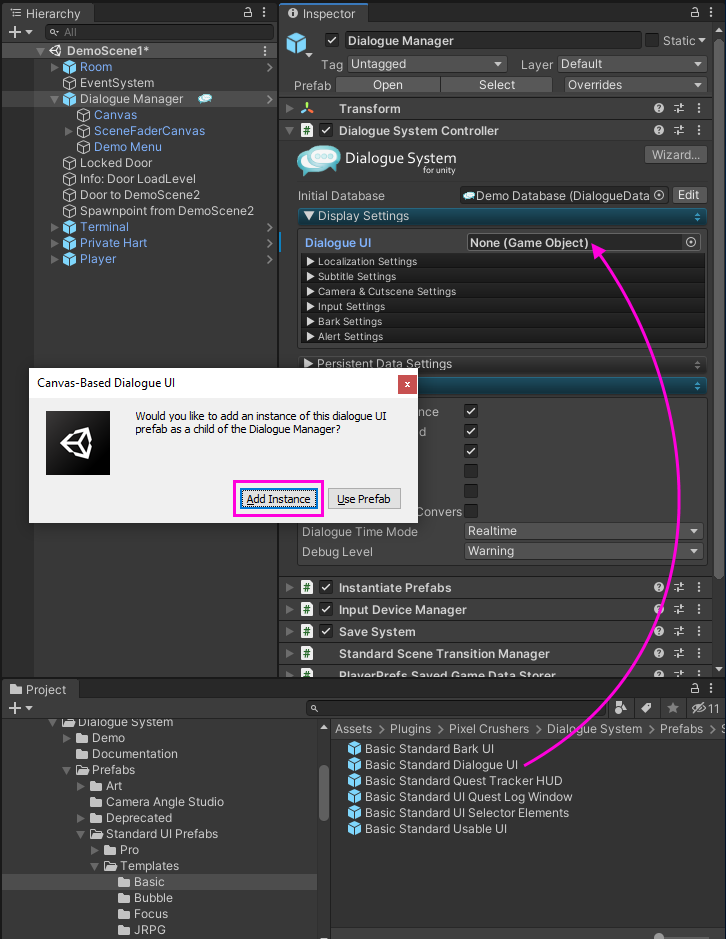
Task: Click the Hierarchy search field
Action: click(x=159, y=32)
